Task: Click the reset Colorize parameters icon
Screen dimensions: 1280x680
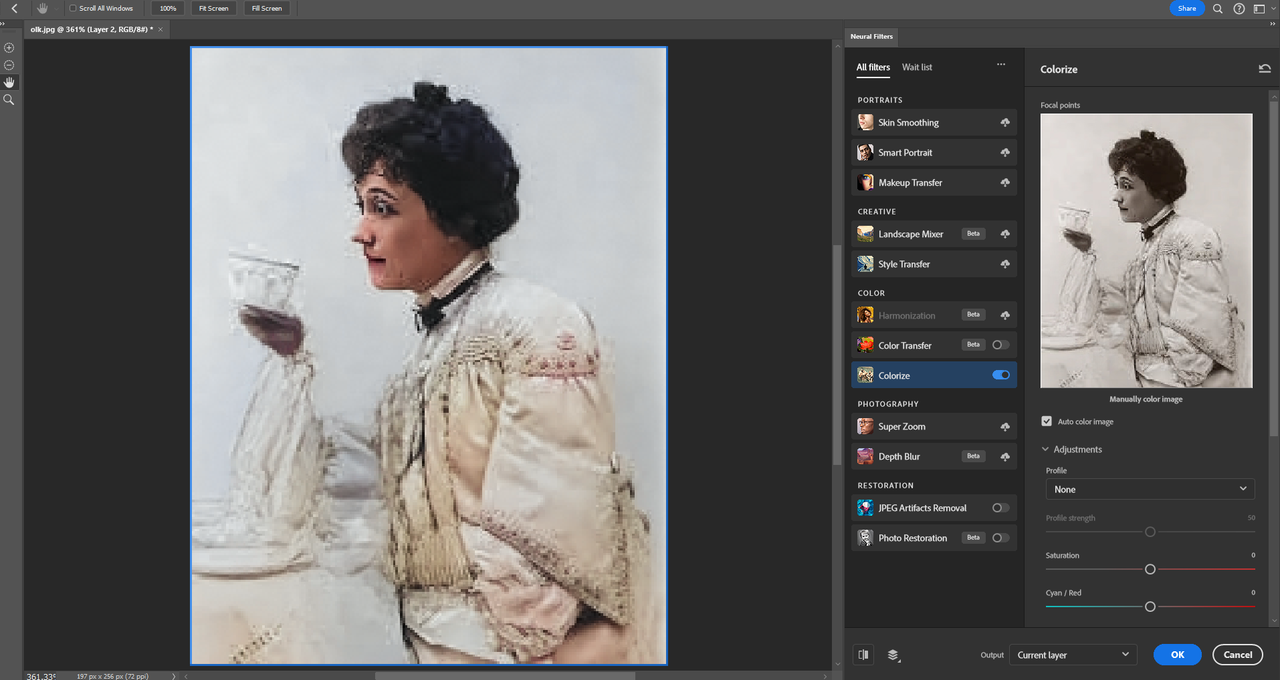Action: [x=1265, y=69]
